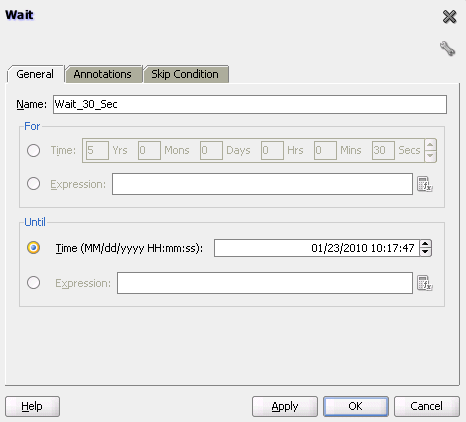Close the Wait dialog with X
This screenshot has width=466, height=422.
click(x=449, y=17)
